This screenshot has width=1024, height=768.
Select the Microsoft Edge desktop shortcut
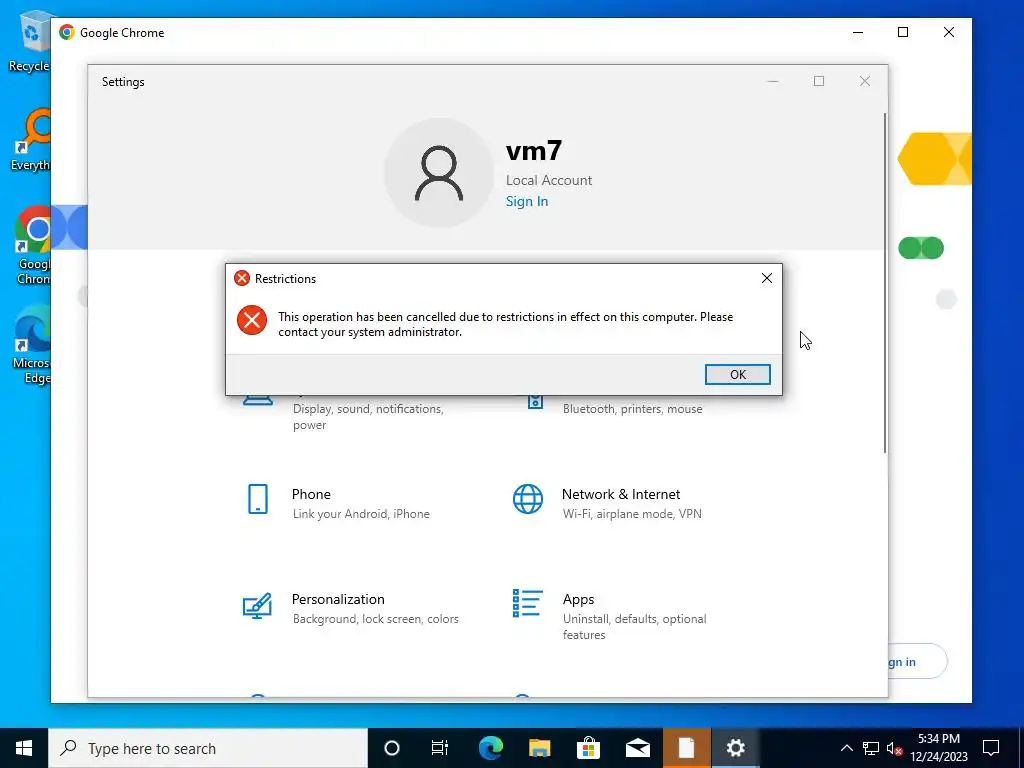31,345
